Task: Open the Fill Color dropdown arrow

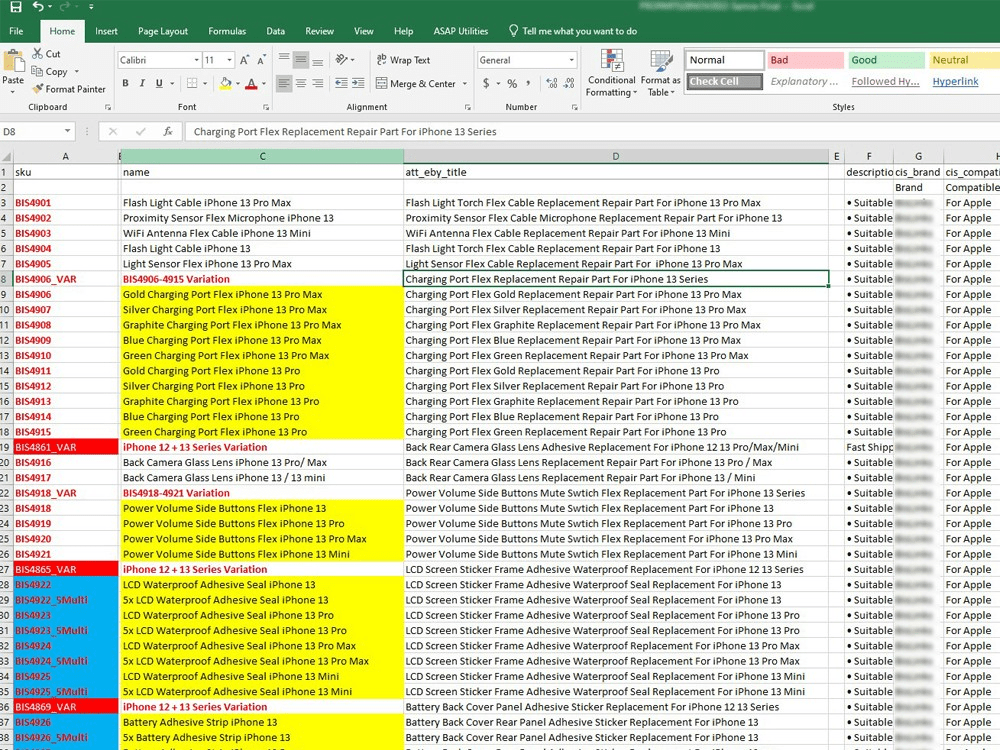Action: [238, 83]
